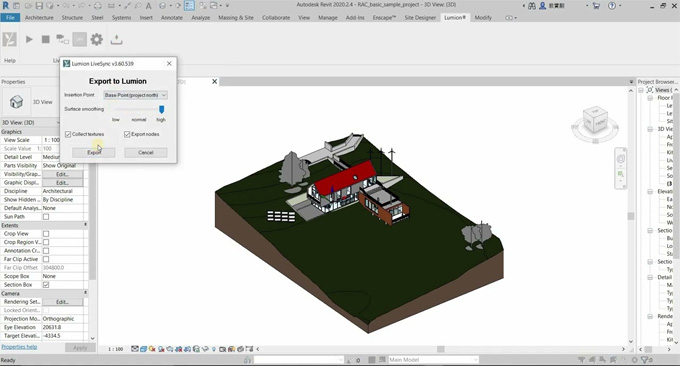Image resolution: width=680 pixels, height=366 pixels.
Task: Click the Cancel button in Lumion dialog
Action: pyautogui.click(x=146, y=153)
